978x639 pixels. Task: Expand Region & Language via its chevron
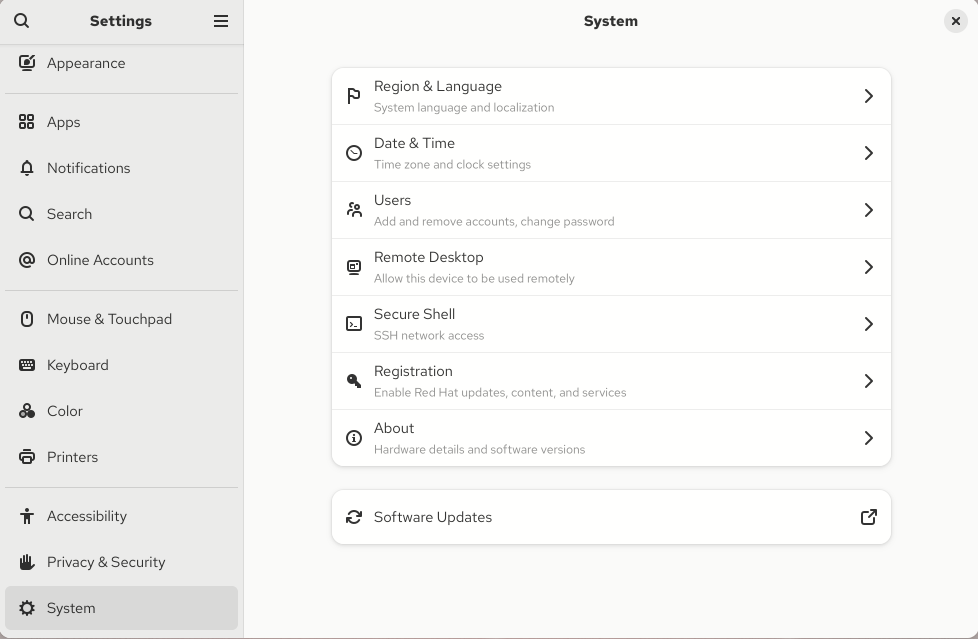tap(868, 96)
